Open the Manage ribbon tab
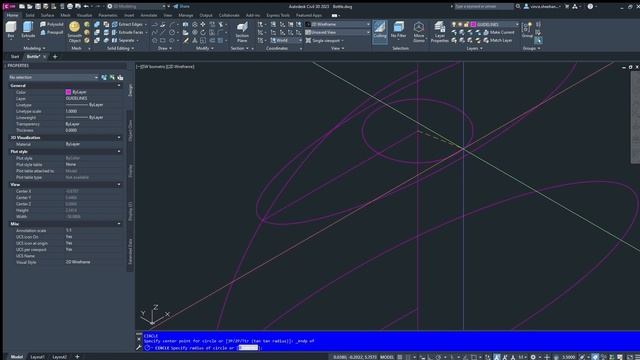Screen dimensions: 640x360 (186, 15)
